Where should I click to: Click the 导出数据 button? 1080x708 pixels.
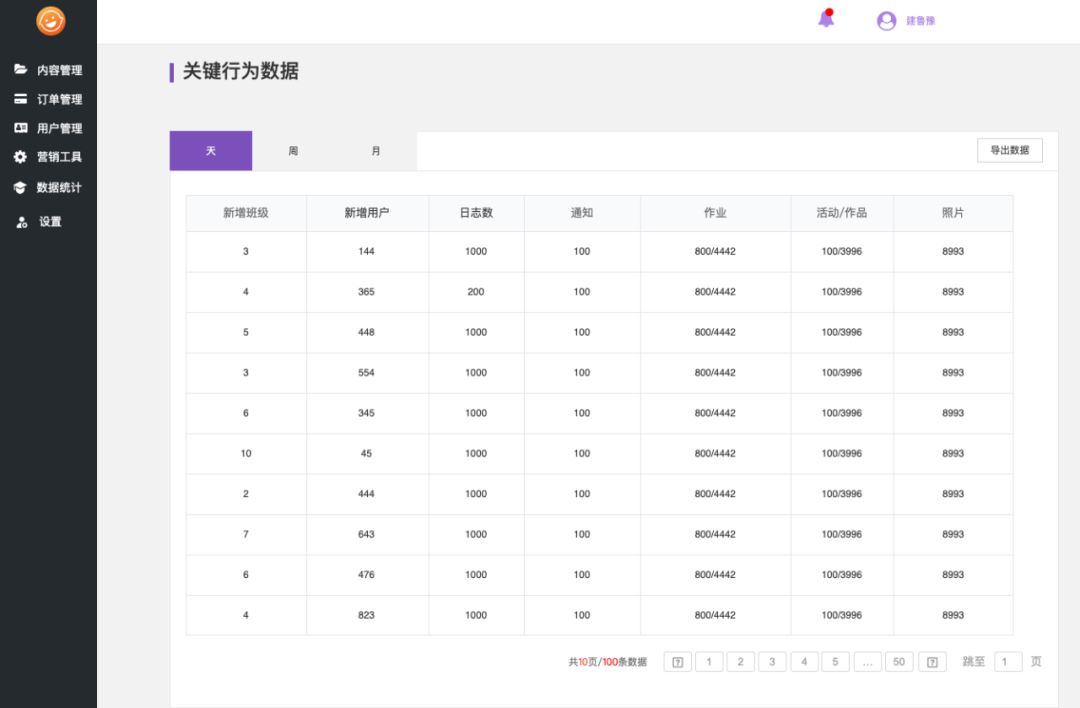click(x=1009, y=150)
